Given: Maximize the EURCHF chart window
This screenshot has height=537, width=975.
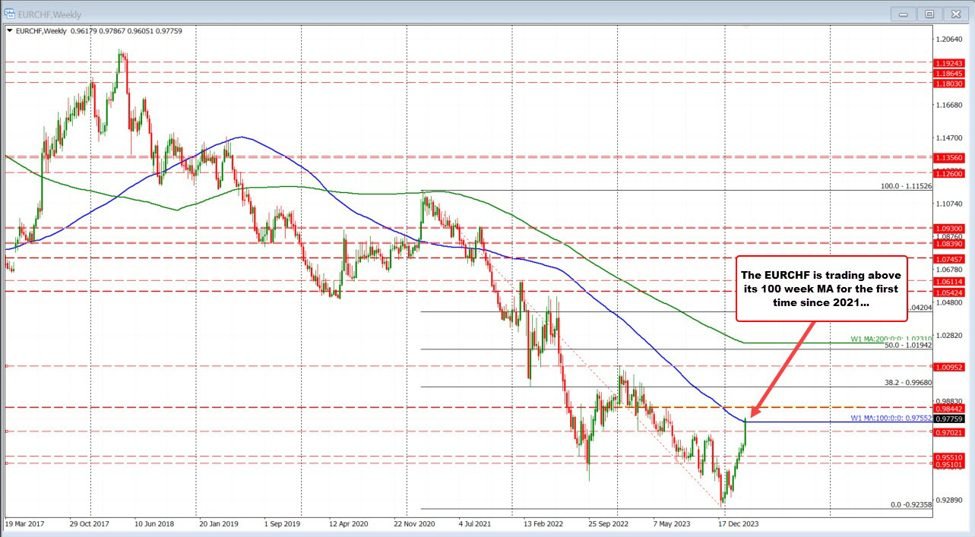Looking at the screenshot, I should point(929,14).
